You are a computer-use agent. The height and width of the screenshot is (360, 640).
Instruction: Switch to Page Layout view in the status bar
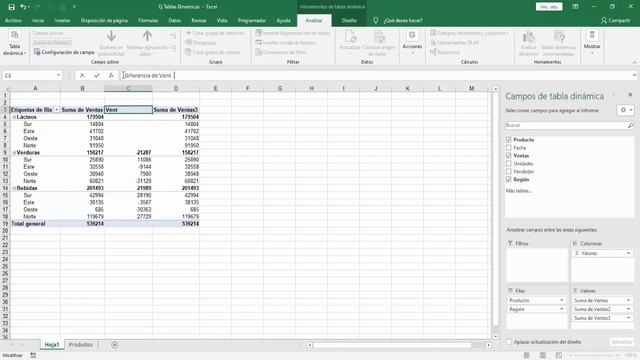point(542,356)
